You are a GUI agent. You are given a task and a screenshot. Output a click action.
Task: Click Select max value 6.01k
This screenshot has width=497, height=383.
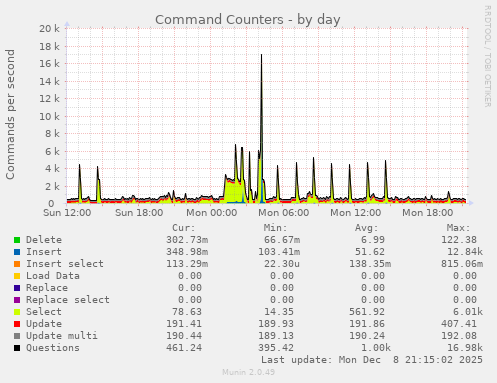pyautogui.click(x=468, y=312)
